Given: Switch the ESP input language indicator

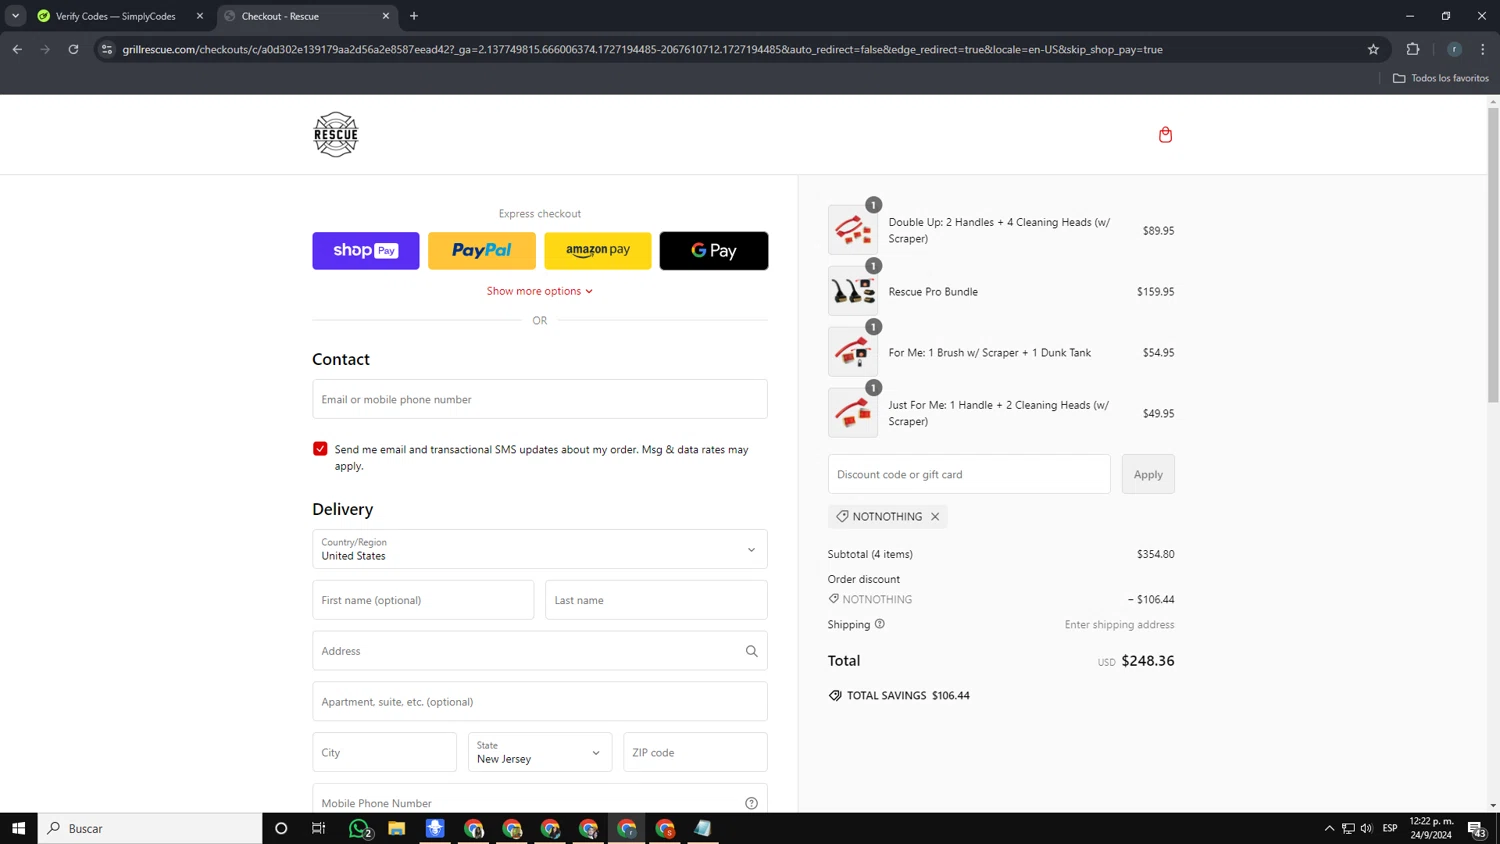Looking at the screenshot, I should pos(1390,828).
